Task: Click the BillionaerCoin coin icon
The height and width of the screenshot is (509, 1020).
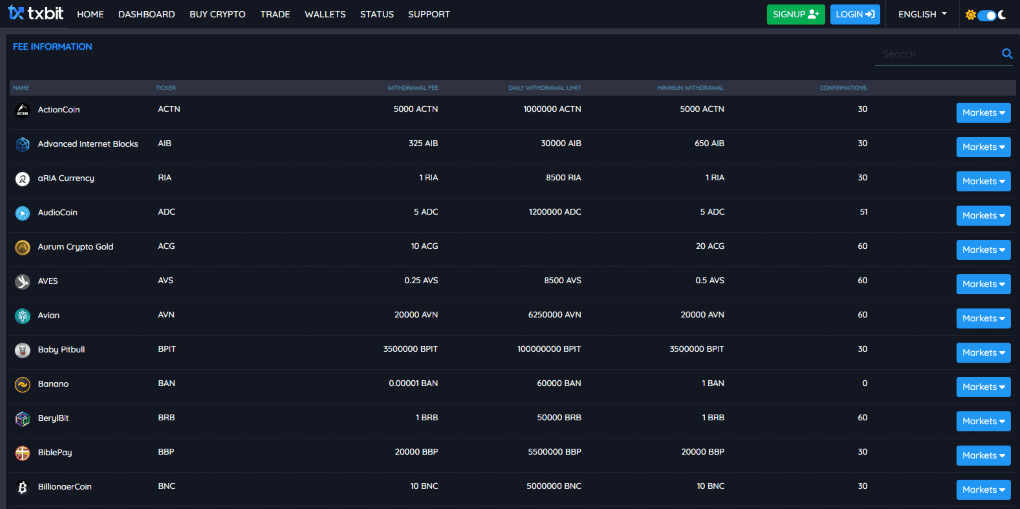Action: point(22,488)
